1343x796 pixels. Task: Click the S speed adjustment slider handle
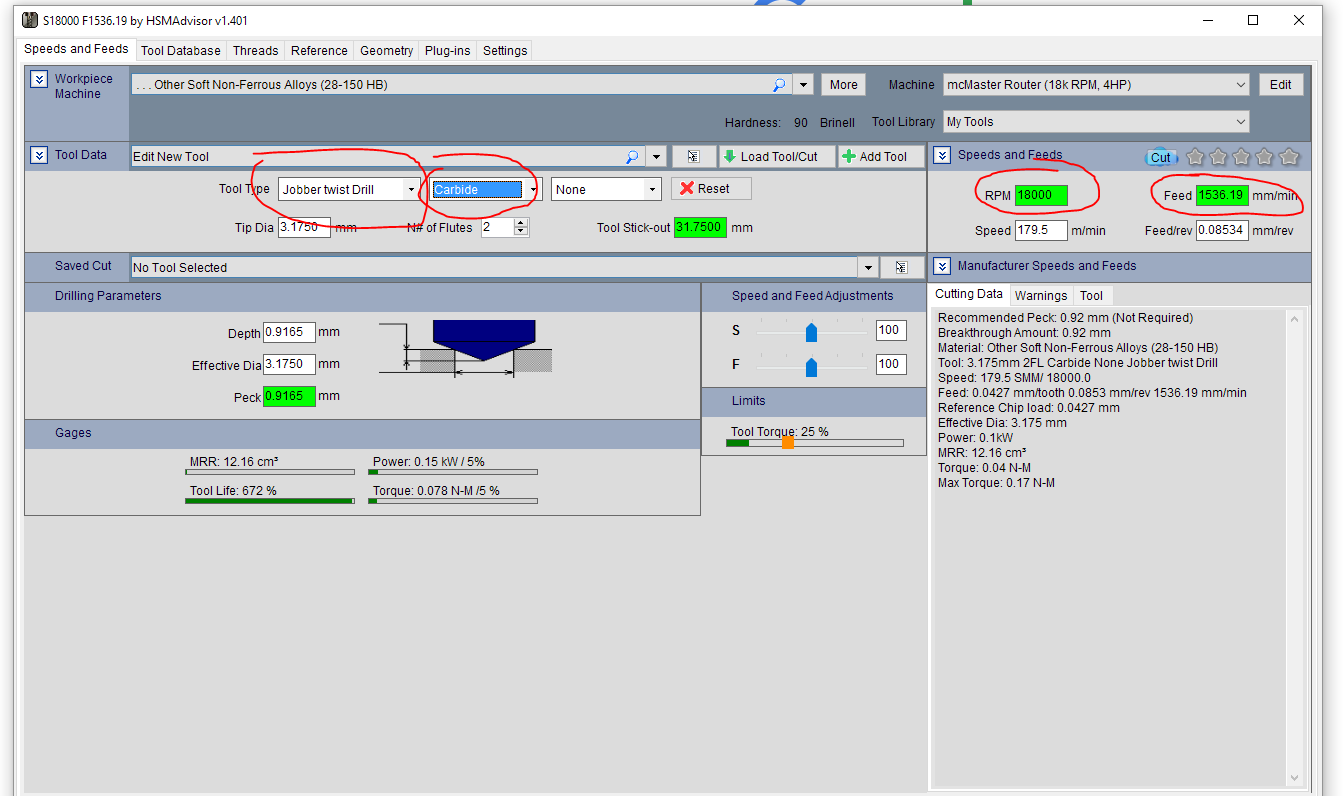click(811, 331)
